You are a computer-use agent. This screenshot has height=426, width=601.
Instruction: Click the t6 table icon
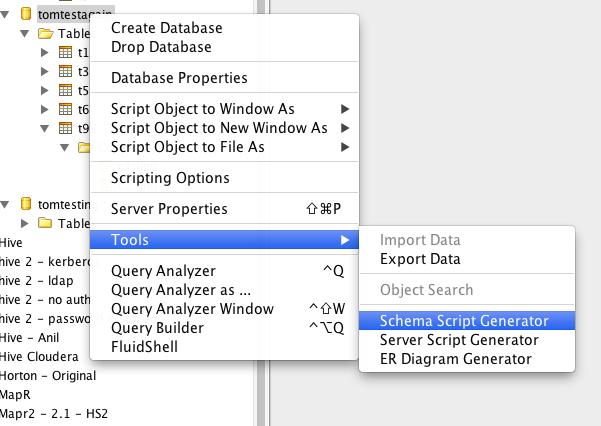(x=66, y=109)
